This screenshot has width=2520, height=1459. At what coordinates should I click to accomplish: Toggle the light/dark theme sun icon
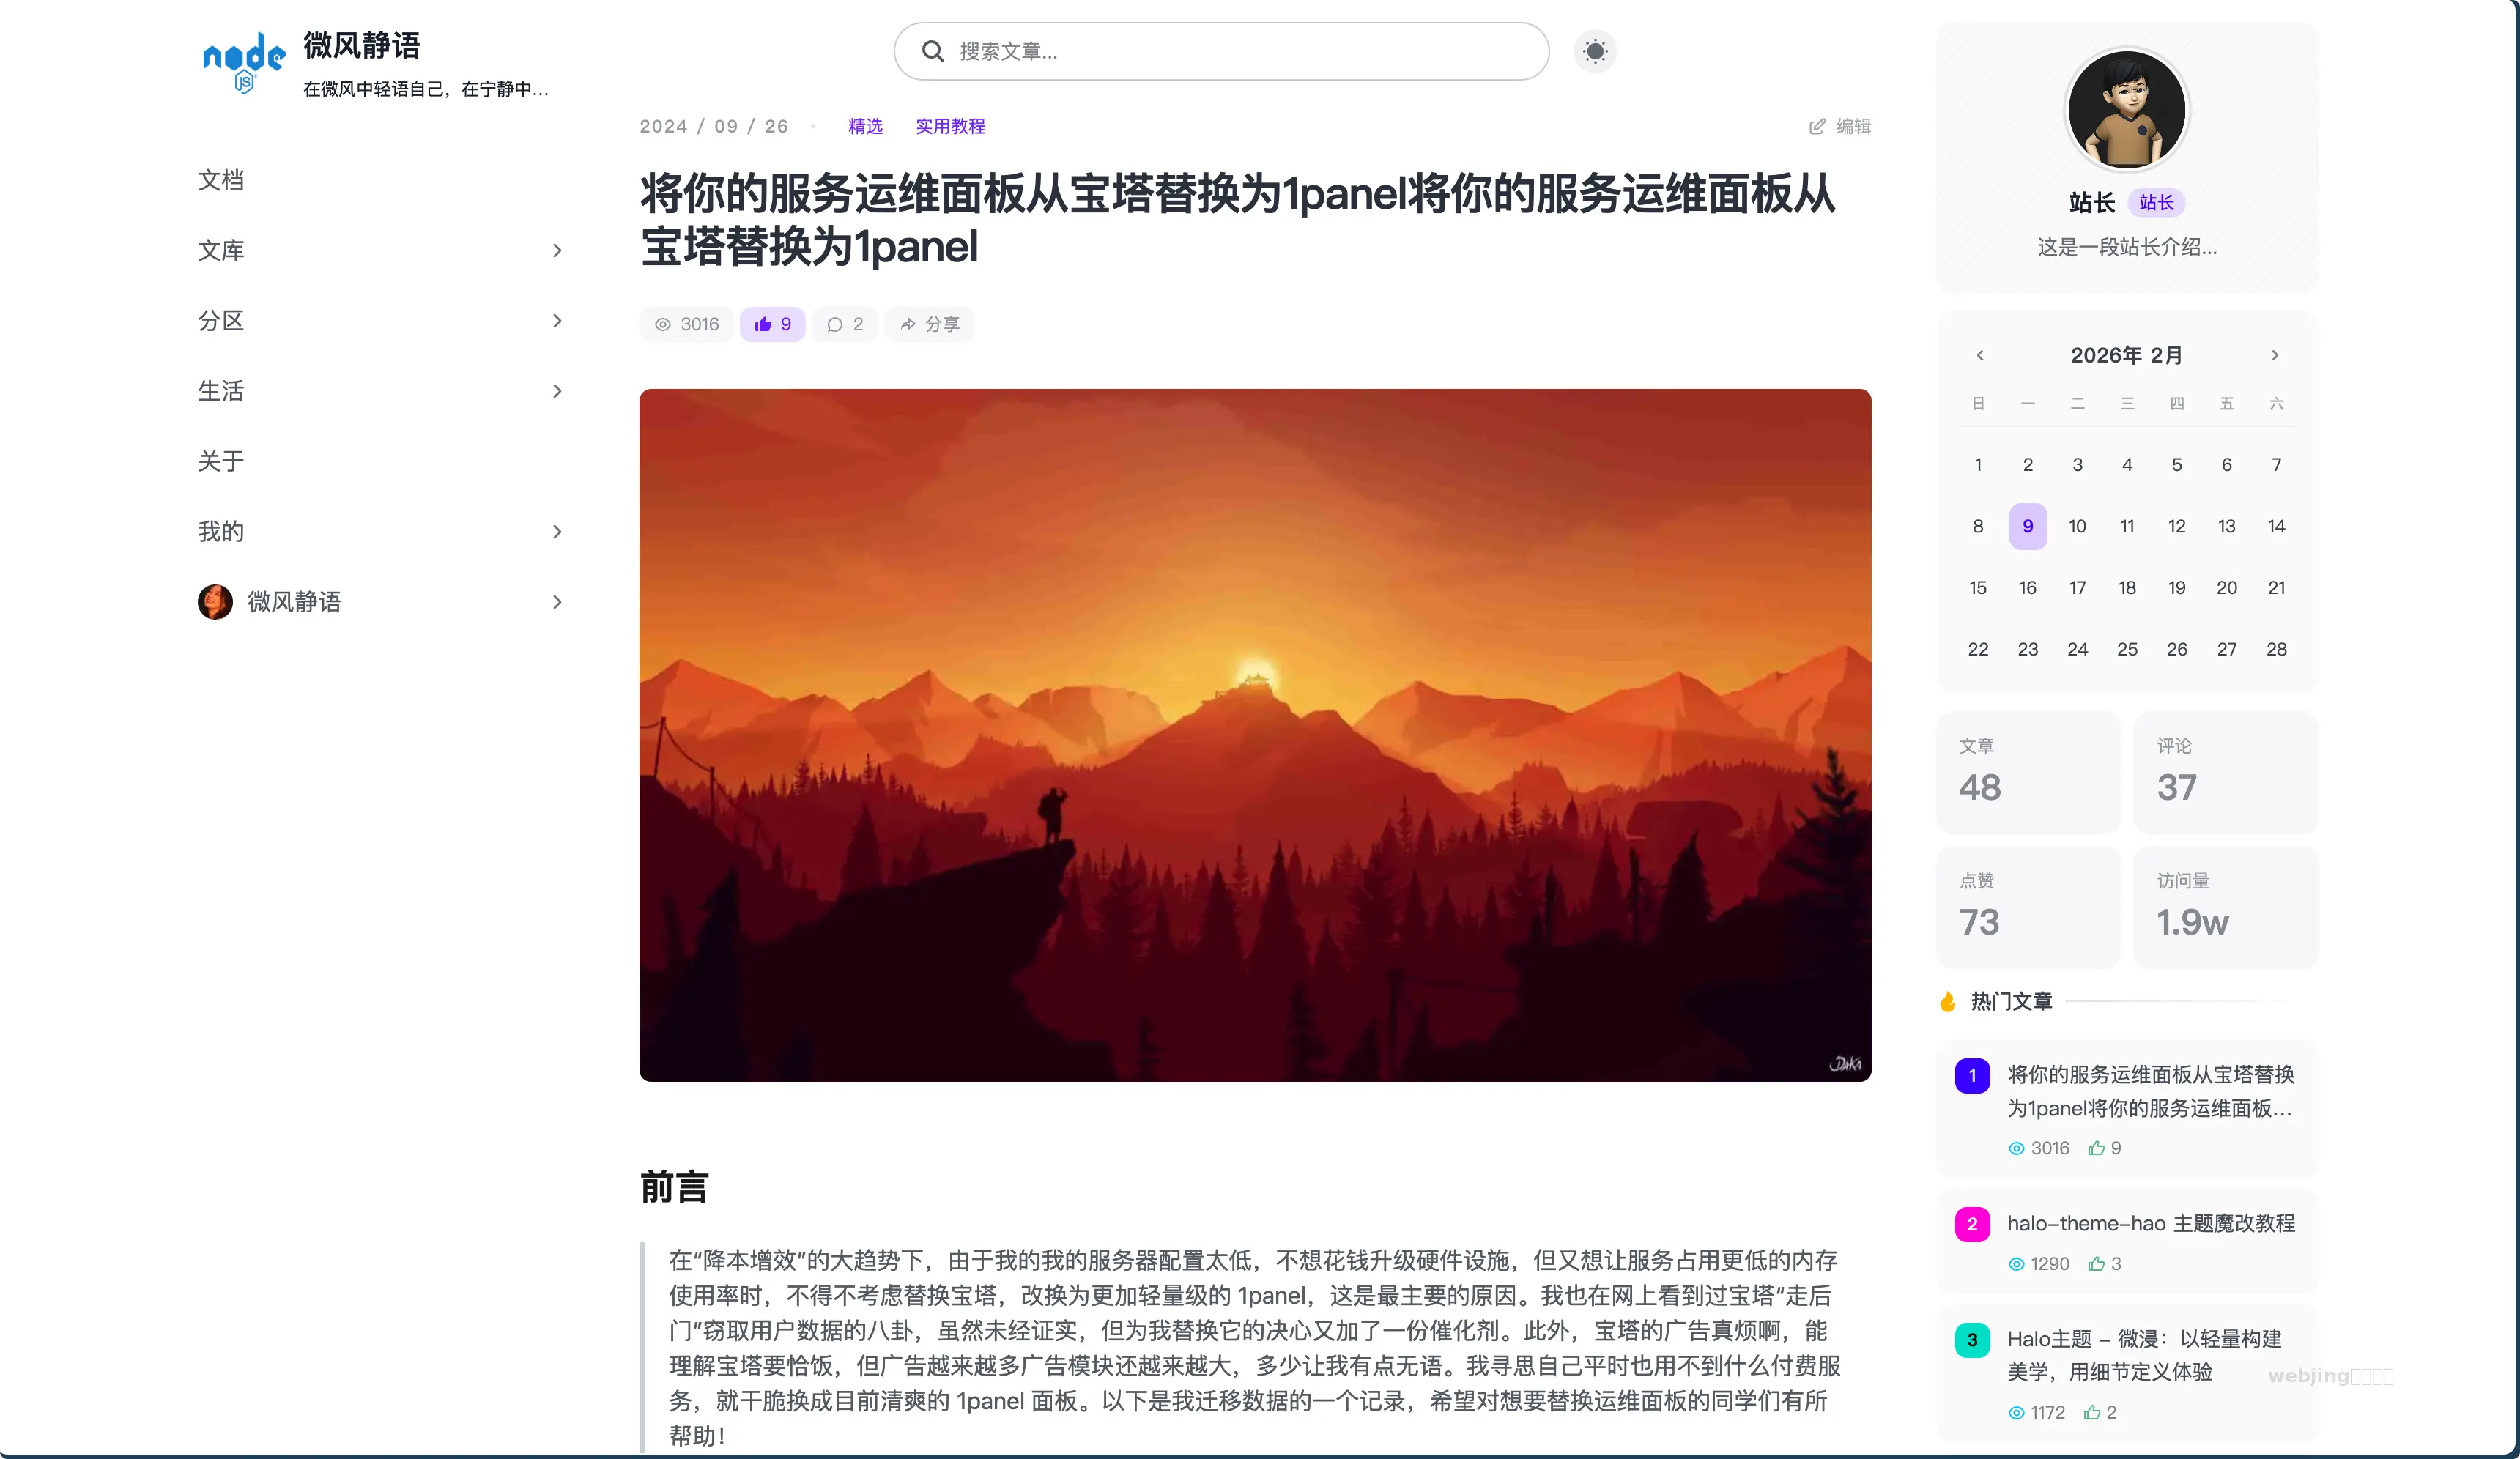(1595, 51)
